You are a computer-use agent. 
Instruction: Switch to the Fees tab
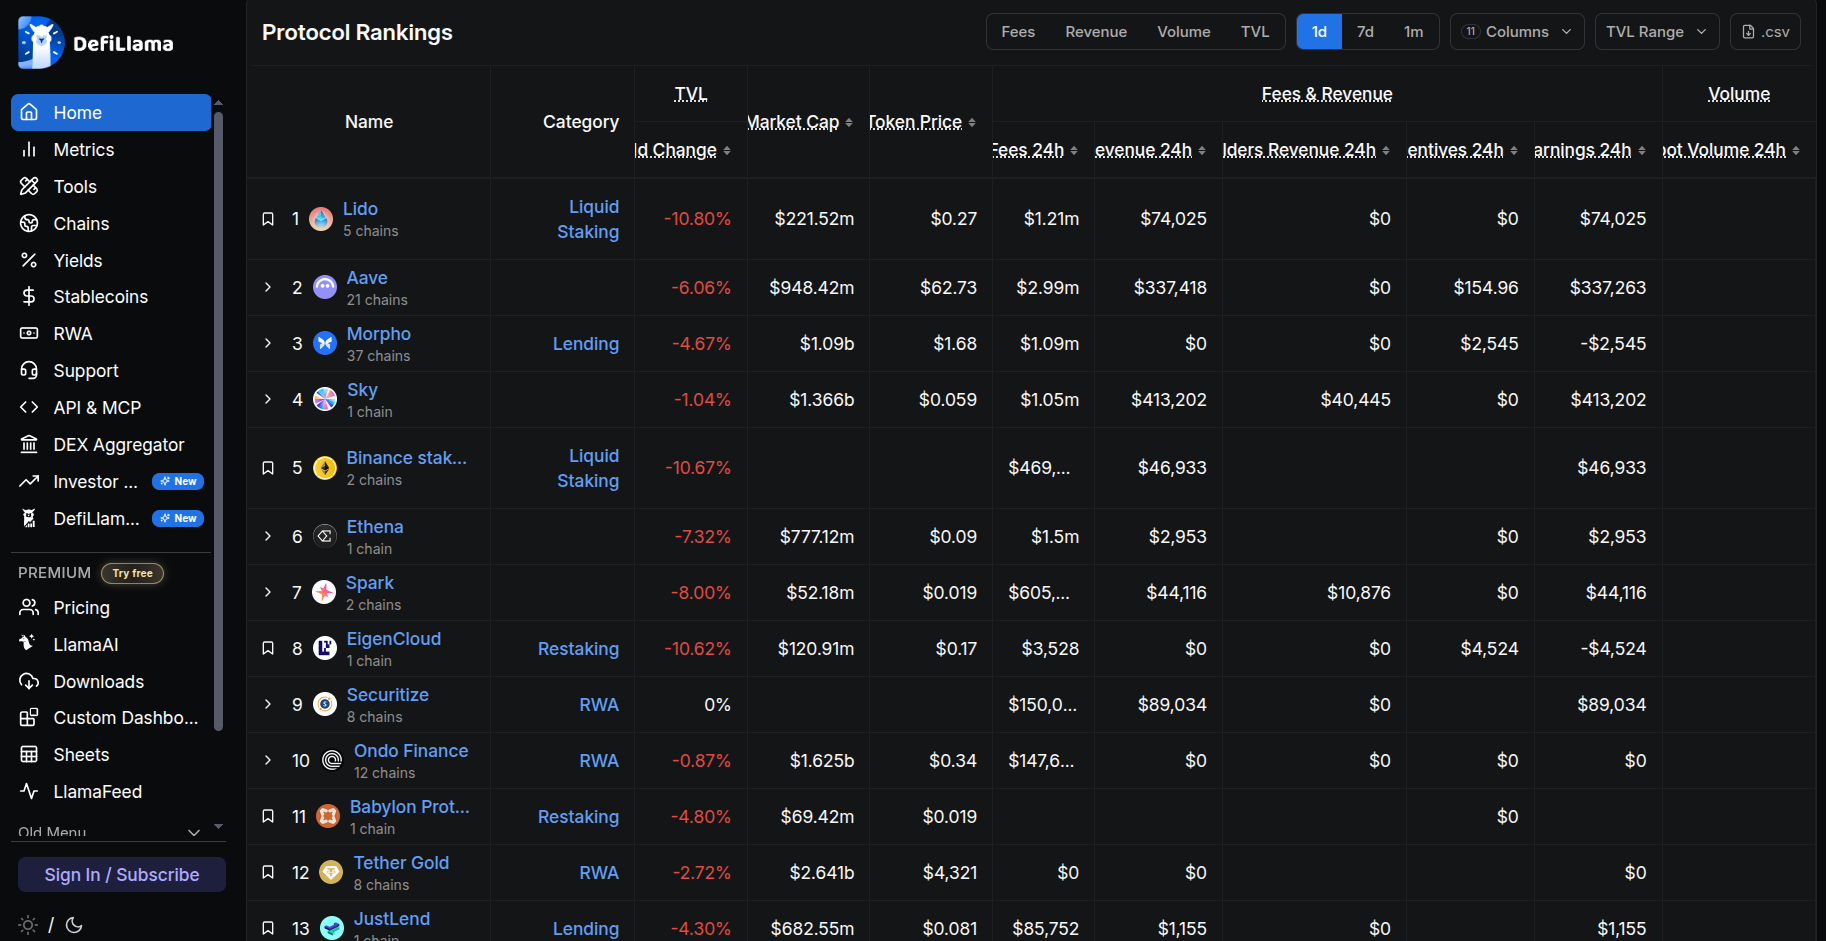(1018, 32)
